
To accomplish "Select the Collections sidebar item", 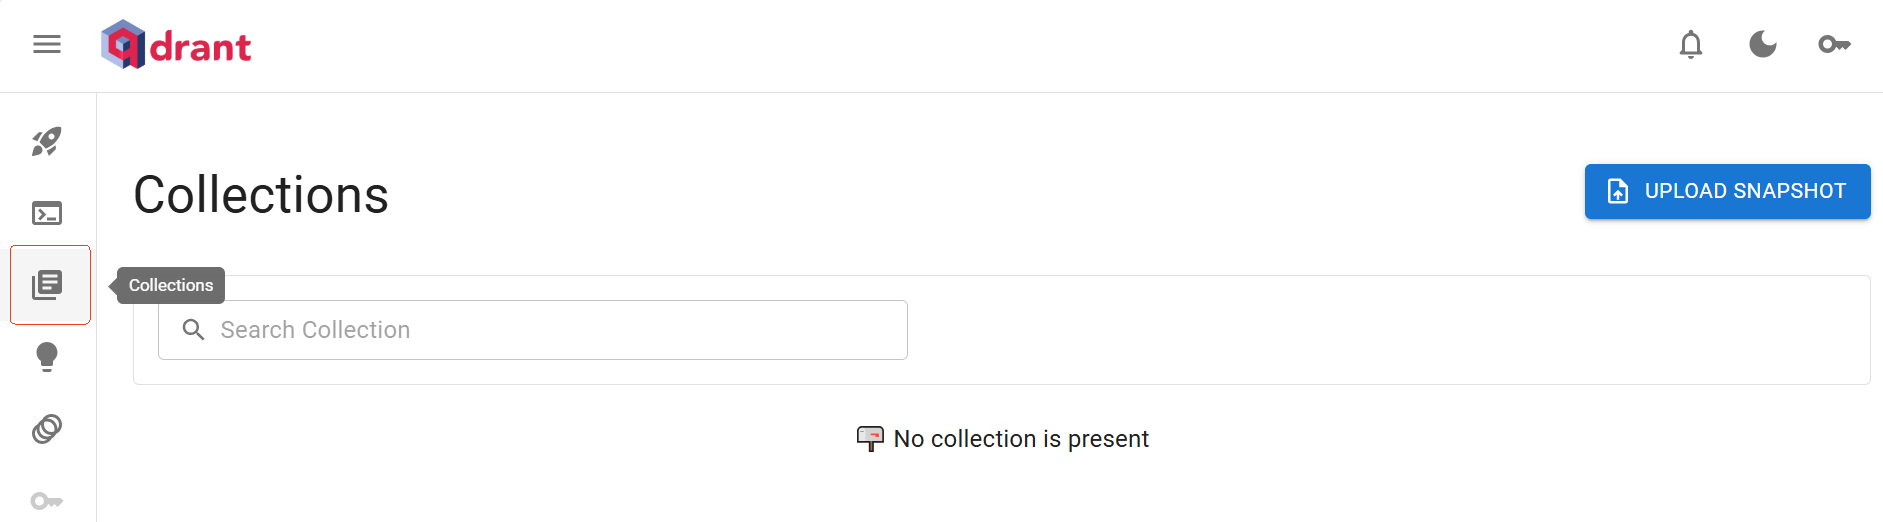I will pos(47,285).
